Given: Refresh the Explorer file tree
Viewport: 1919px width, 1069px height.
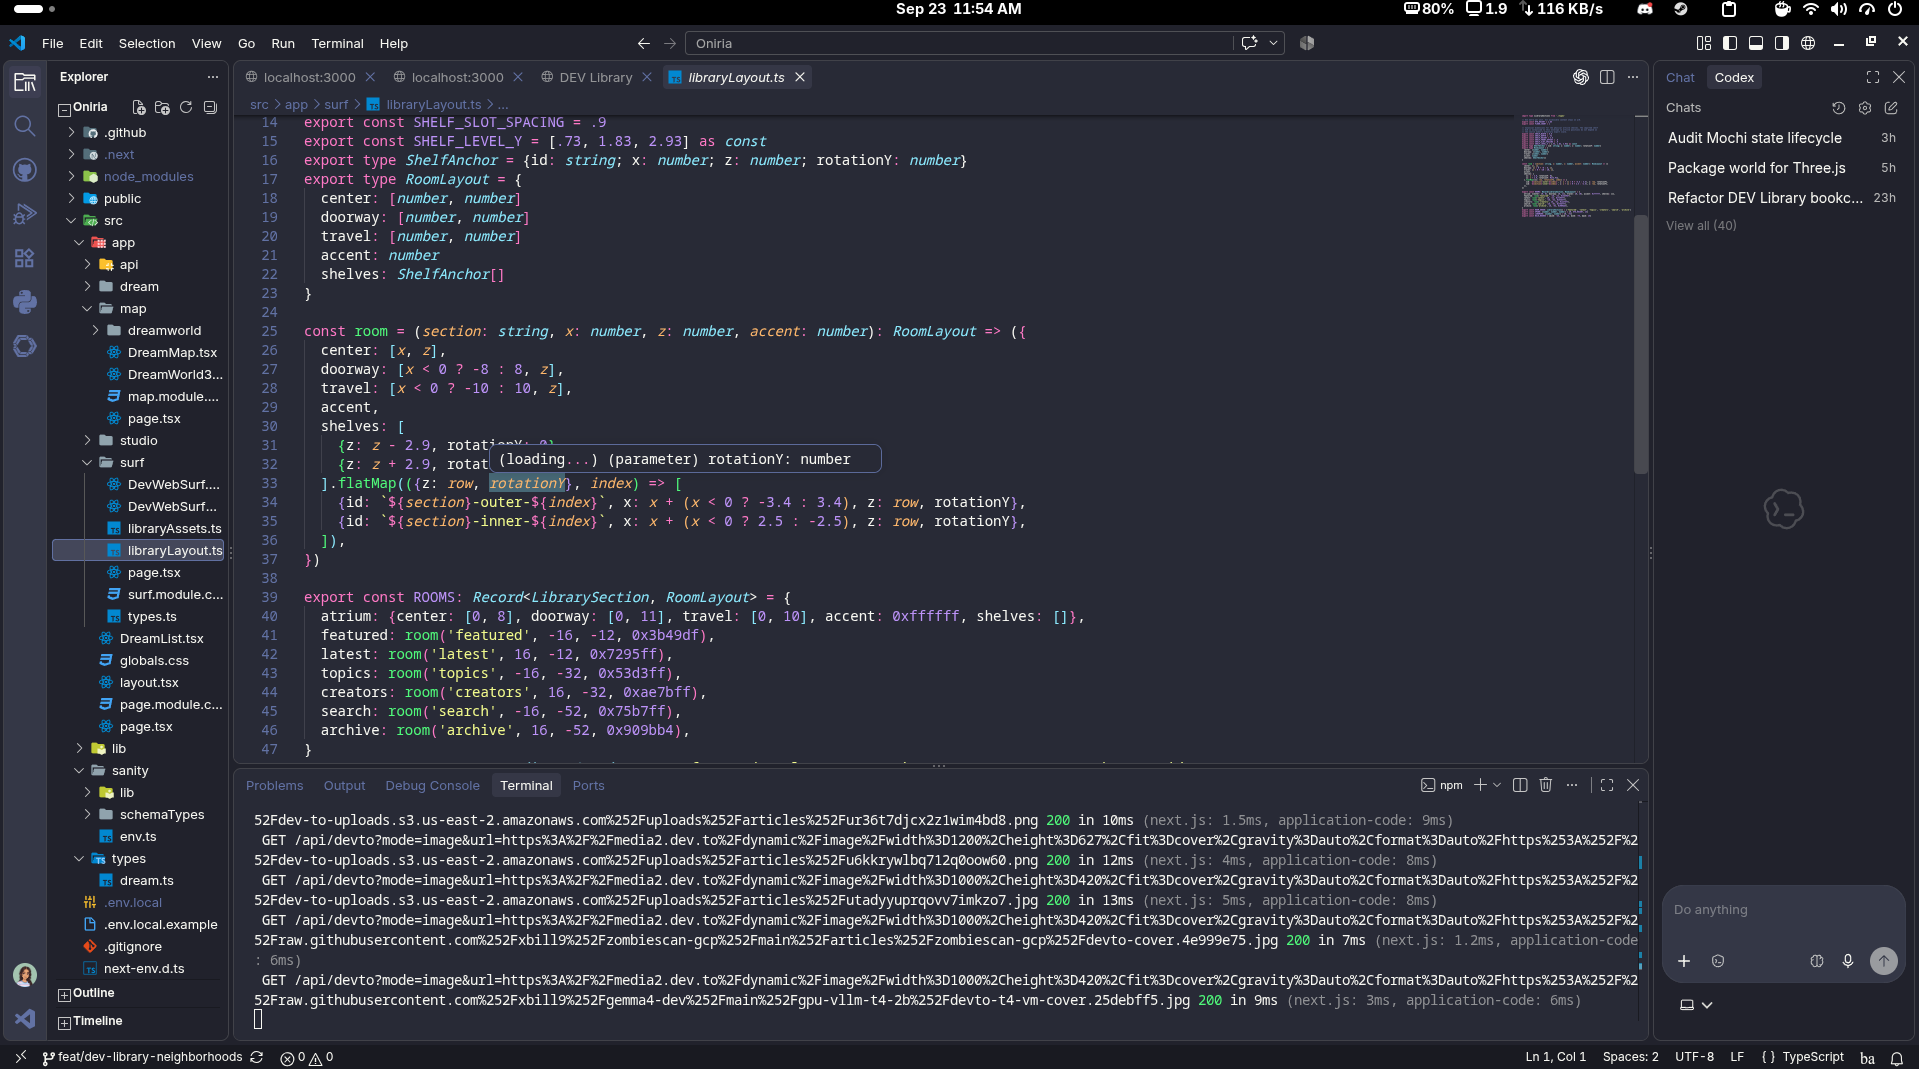Looking at the screenshot, I should click(x=186, y=107).
